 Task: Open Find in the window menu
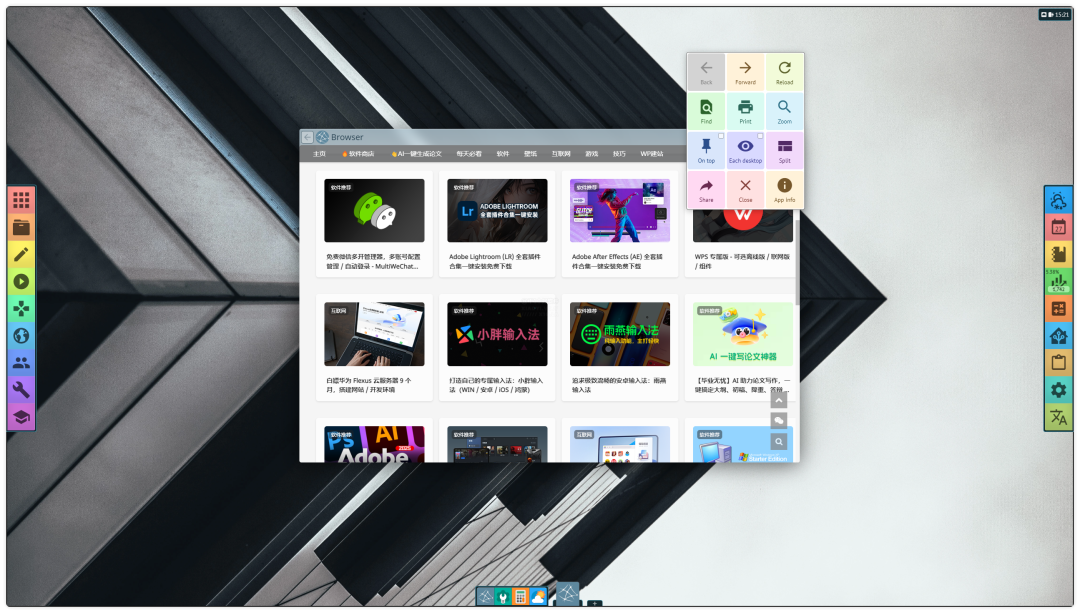(706, 112)
